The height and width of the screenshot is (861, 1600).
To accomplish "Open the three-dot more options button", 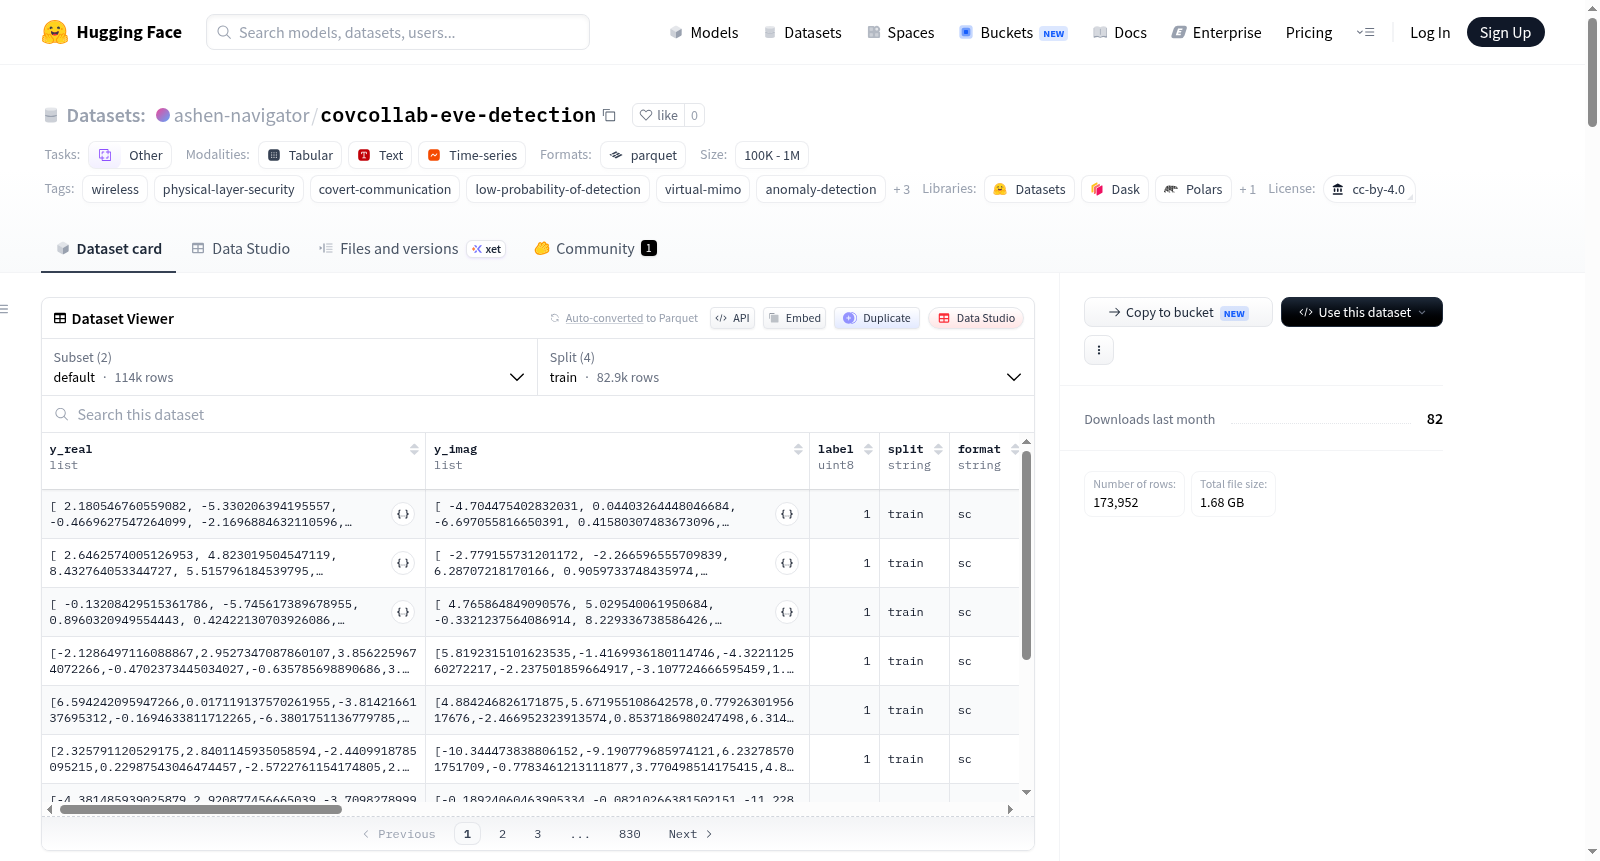I will tap(1099, 350).
